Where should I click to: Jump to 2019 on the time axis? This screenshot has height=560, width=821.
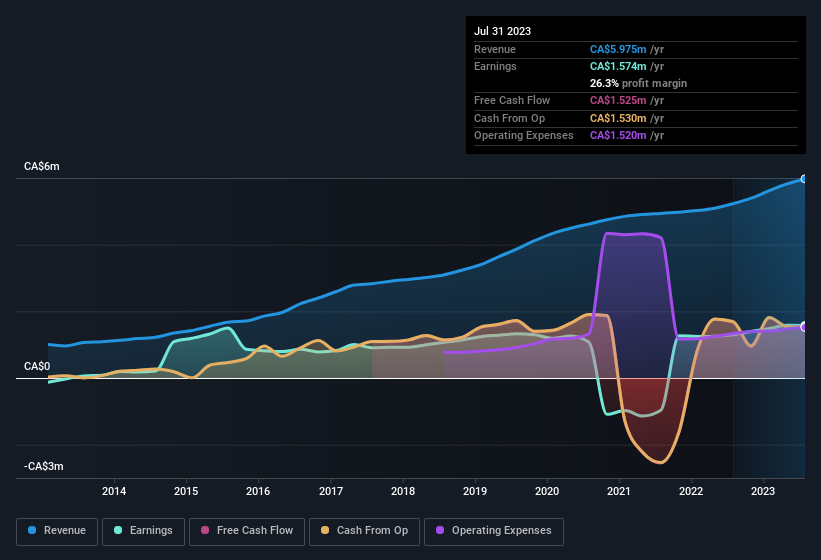(x=475, y=492)
